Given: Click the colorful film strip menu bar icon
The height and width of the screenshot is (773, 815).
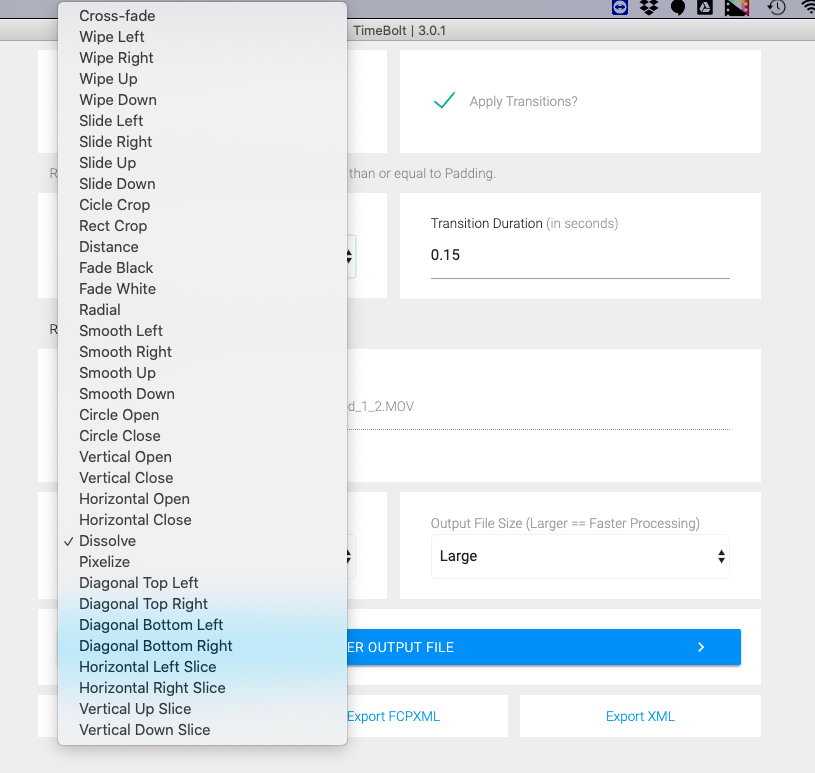Looking at the screenshot, I should (x=737, y=7).
